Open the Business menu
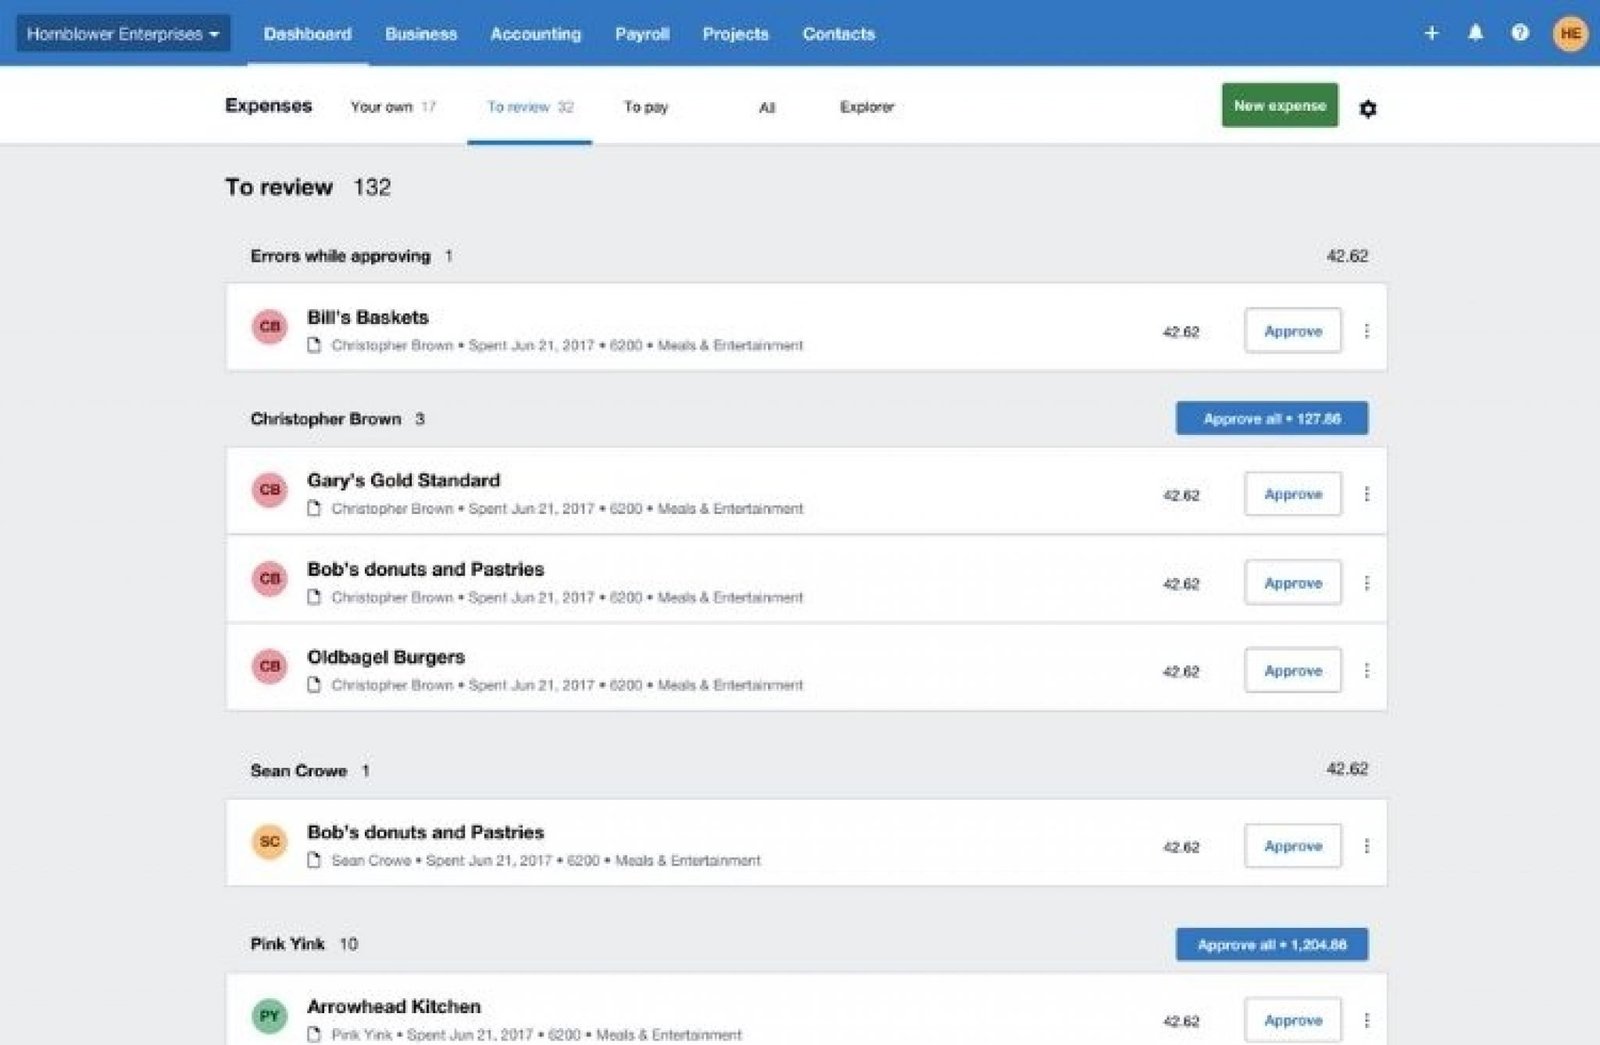The height and width of the screenshot is (1045, 1600). point(421,33)
